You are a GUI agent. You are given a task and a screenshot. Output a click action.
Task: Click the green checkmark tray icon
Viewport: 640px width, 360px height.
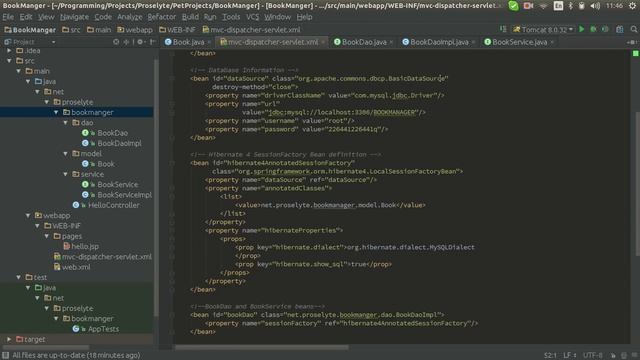pyautogui.click(x=513, y=6)
